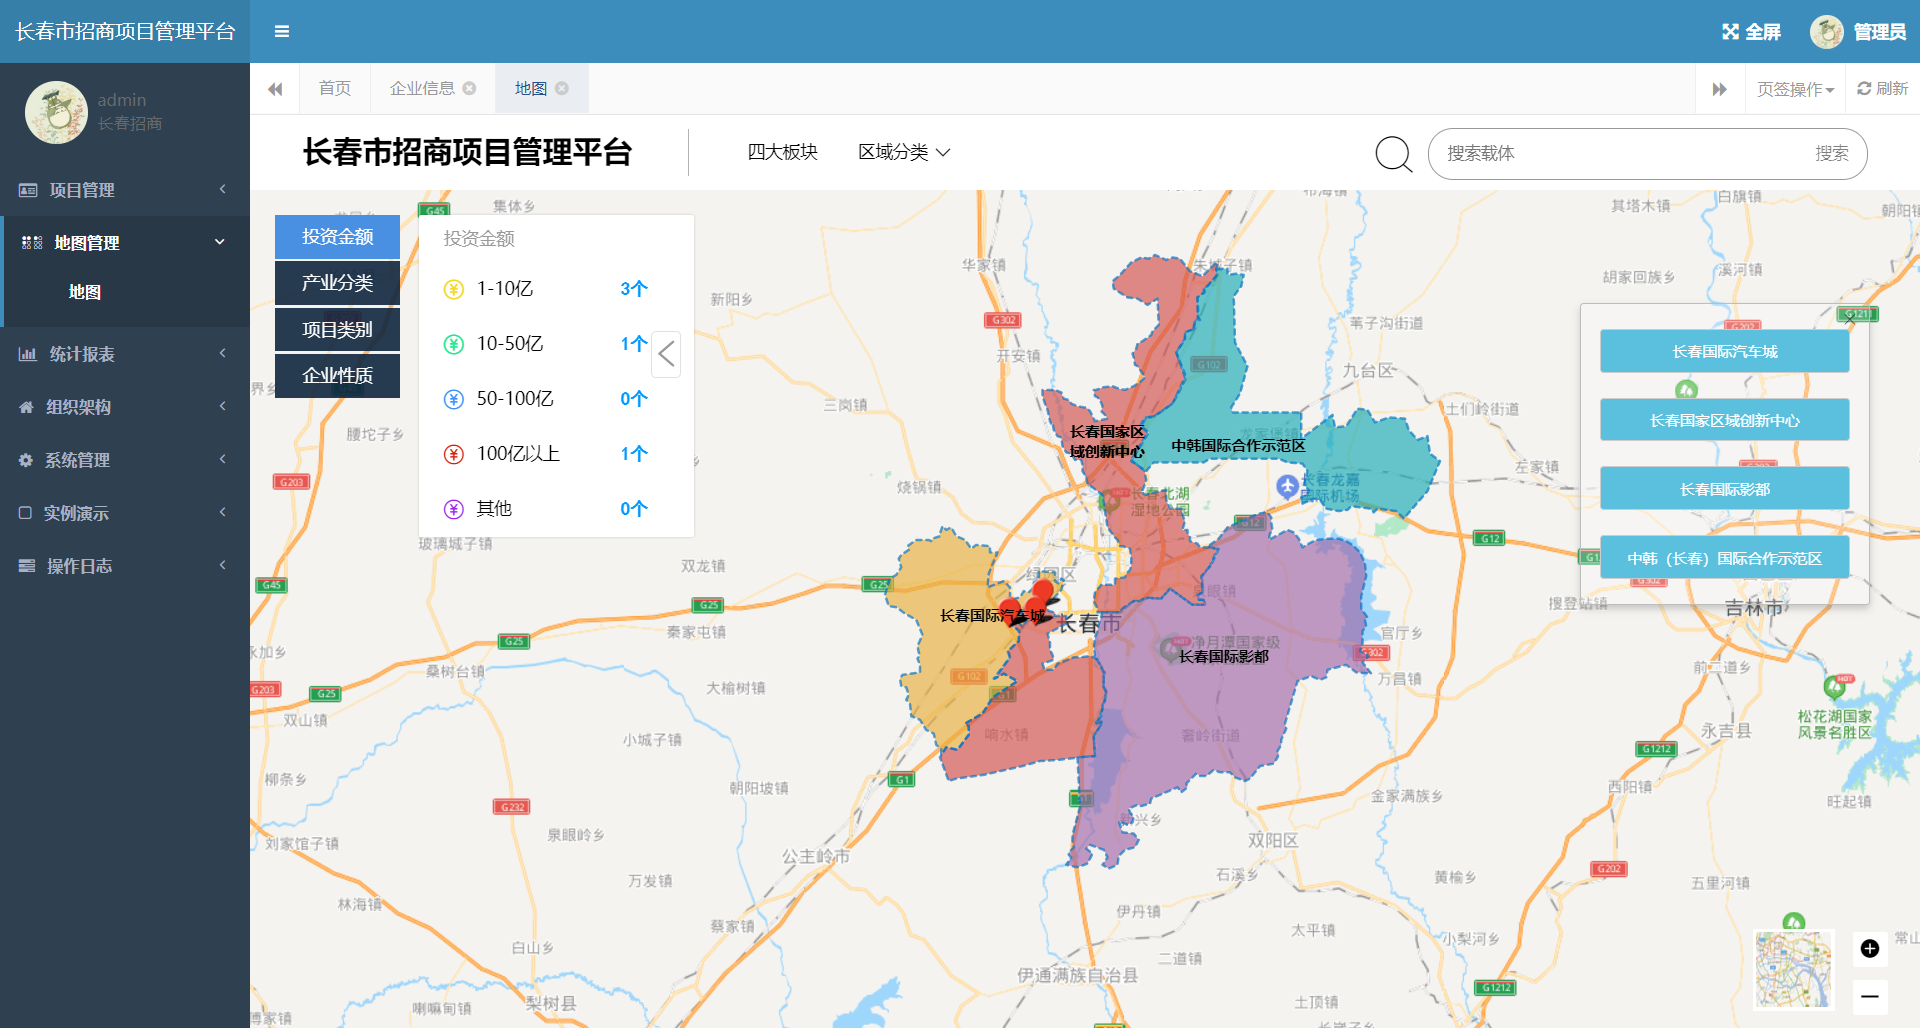Click the 1个 count for 100亿以上

click(x=634, y=454)
